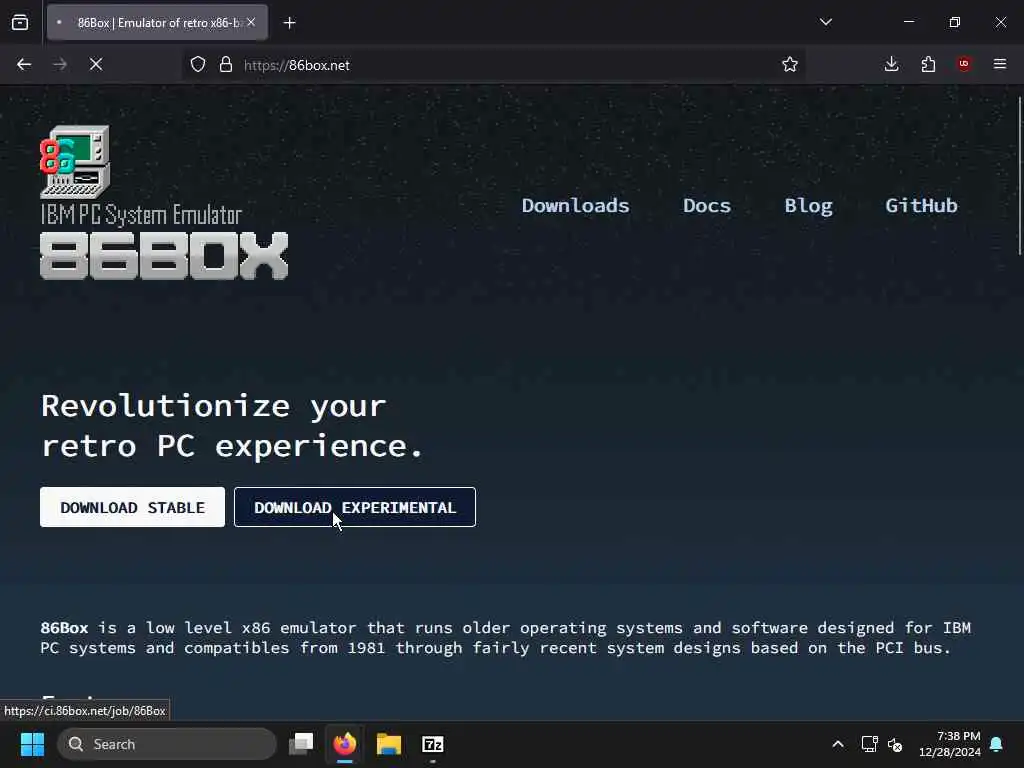The height and width of the screenshot is (768, 1024).
Task: Go back to previous page
Action: pyautogui.click(x=24, y=65)
